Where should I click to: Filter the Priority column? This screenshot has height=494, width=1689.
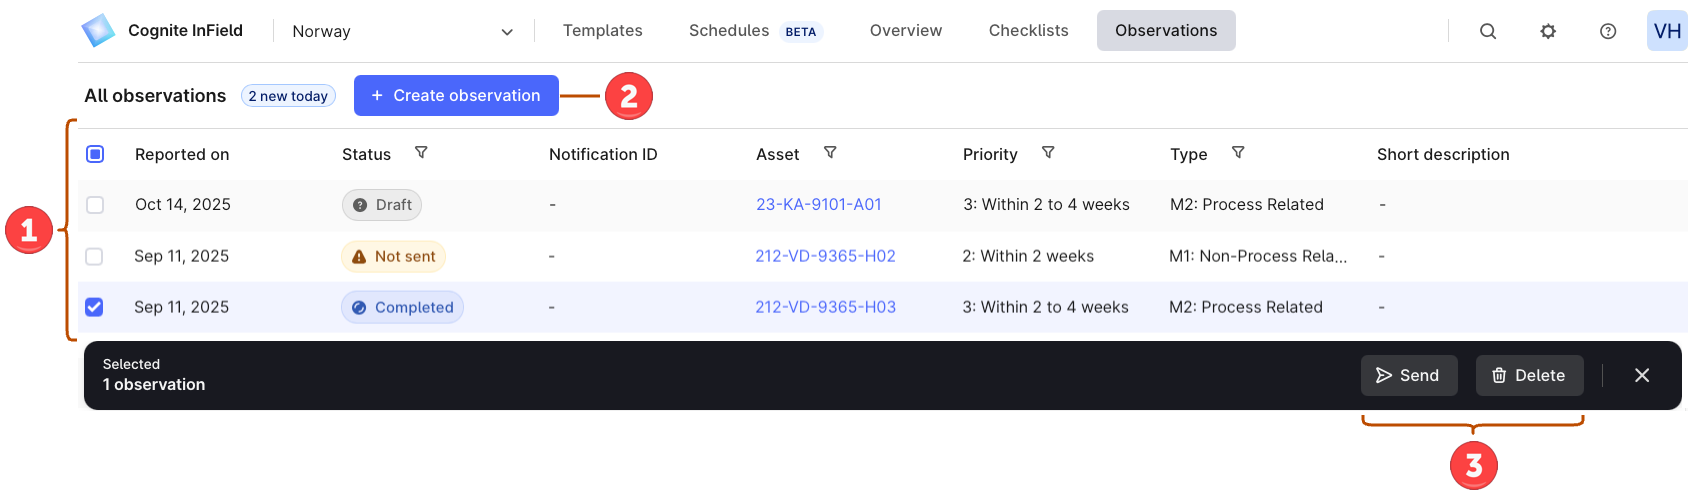[1048, 153]
